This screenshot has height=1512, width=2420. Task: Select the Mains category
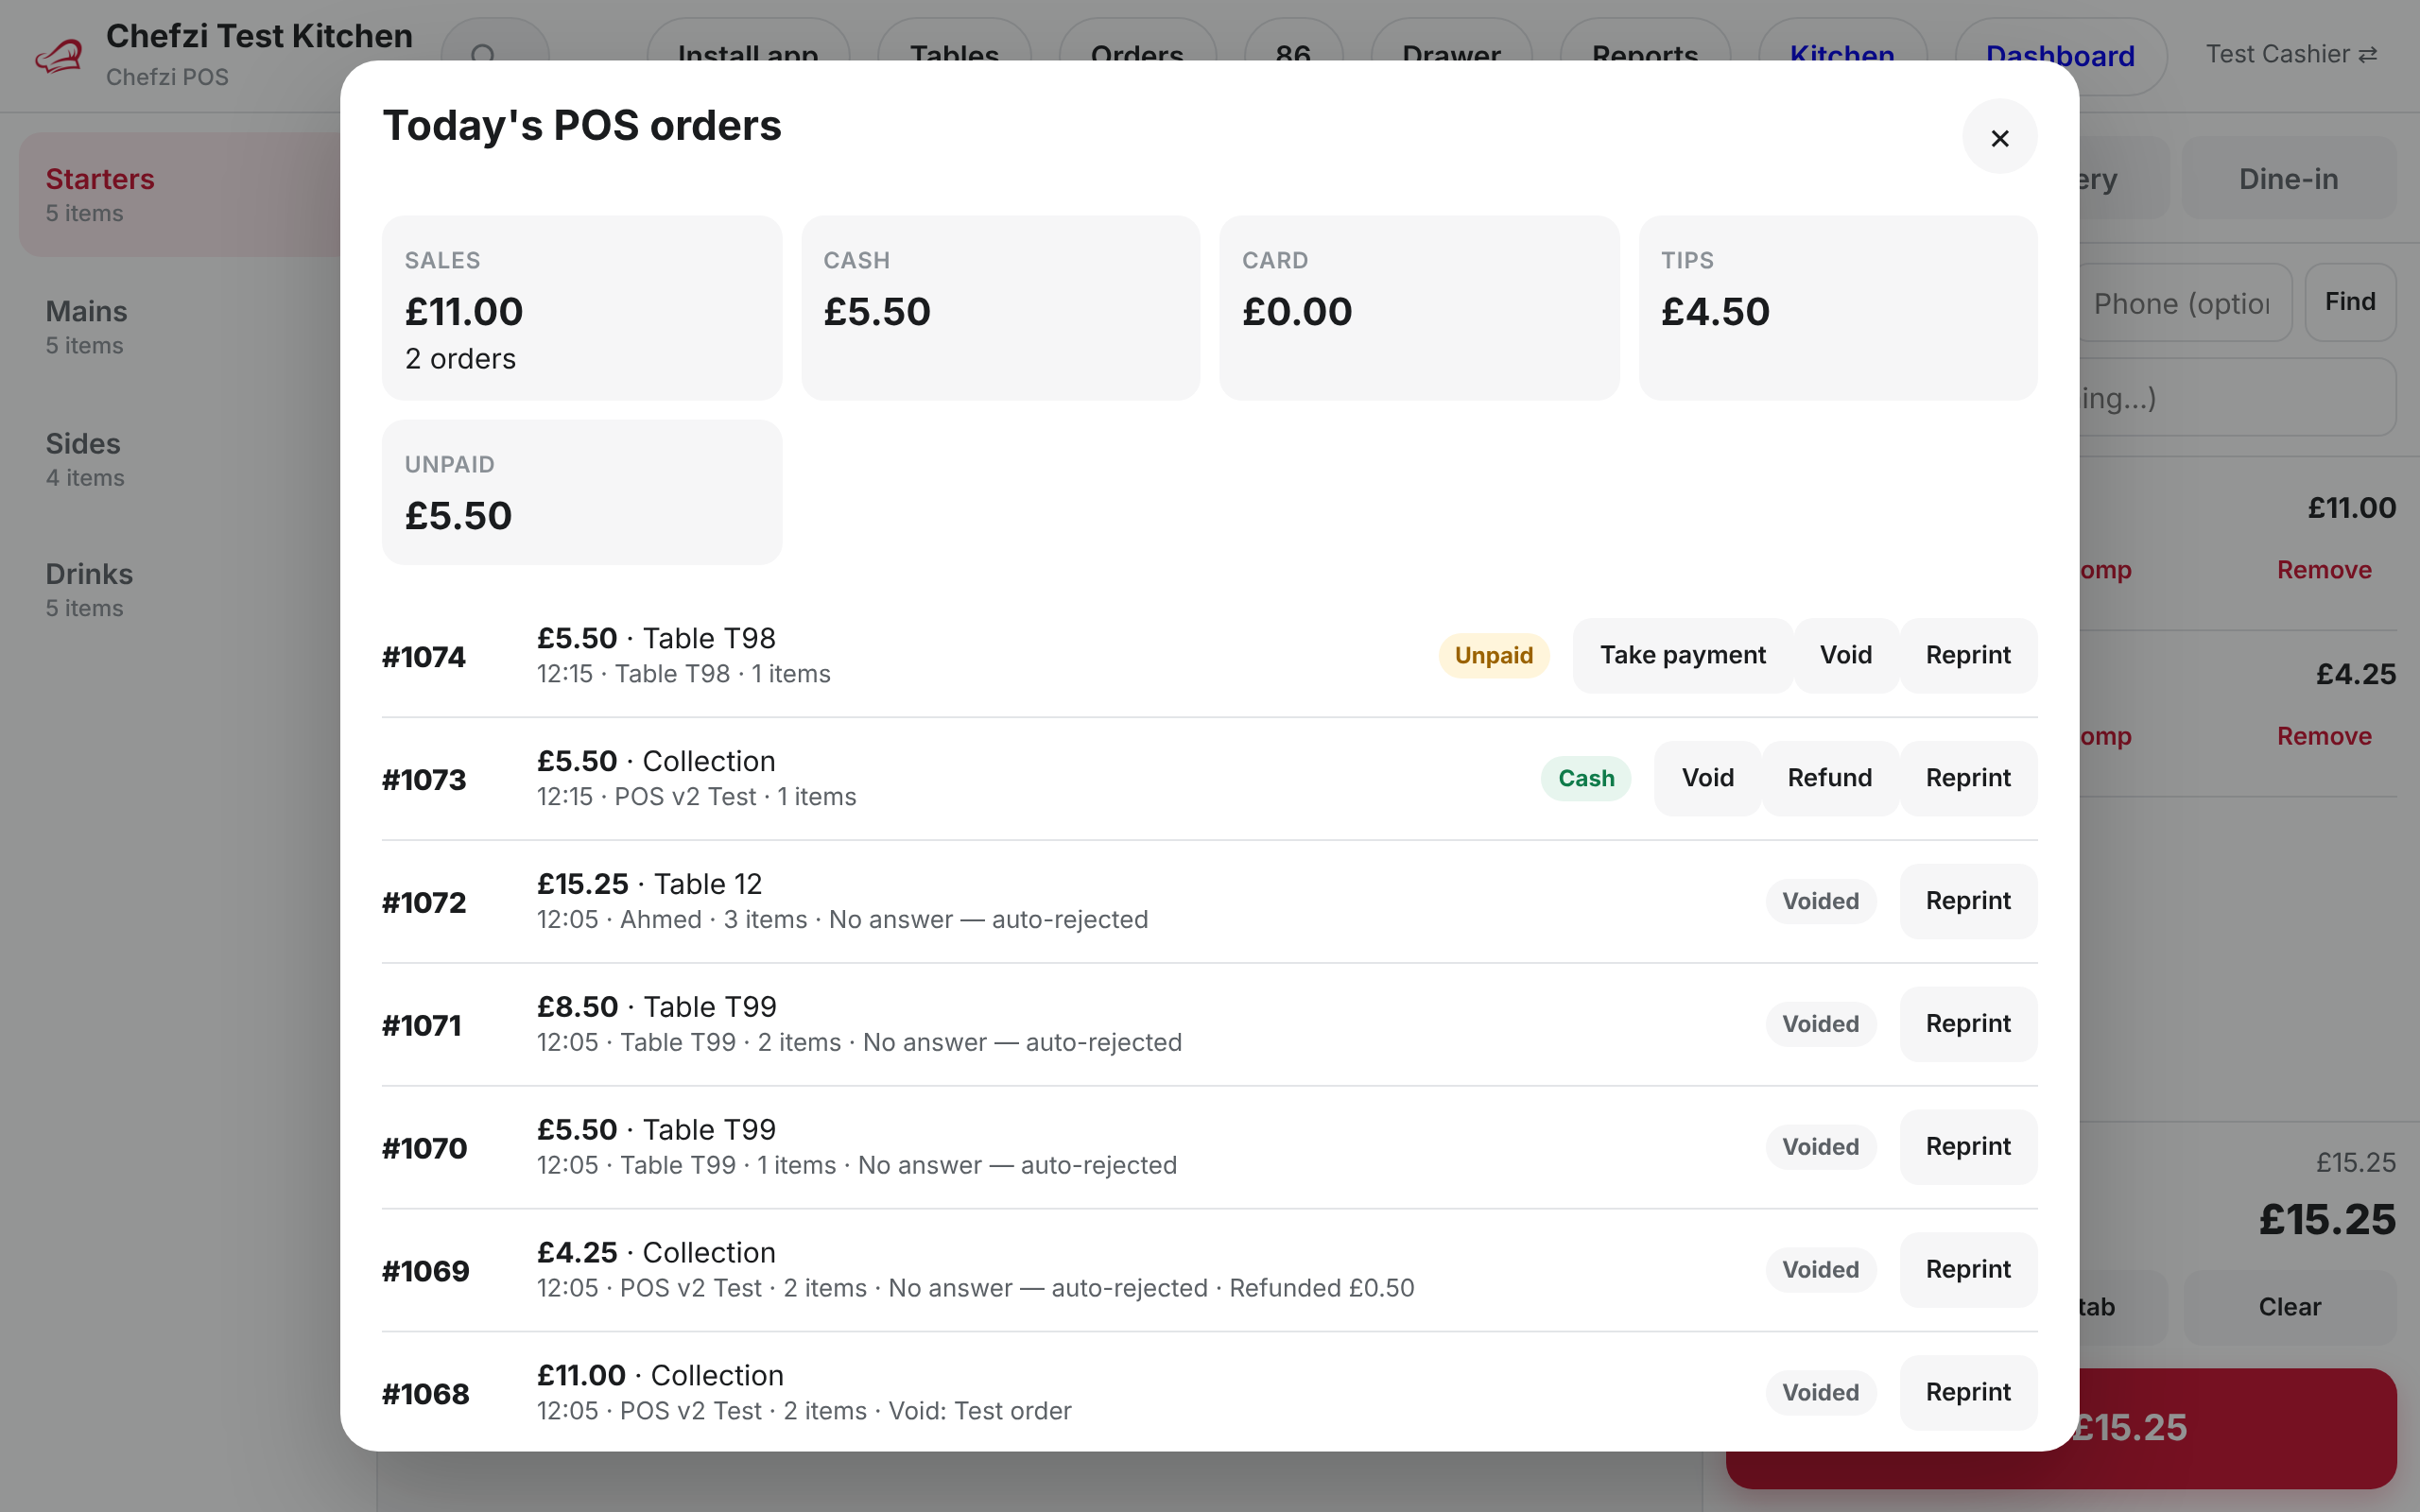pyautogui.click(x=180, y=327)
